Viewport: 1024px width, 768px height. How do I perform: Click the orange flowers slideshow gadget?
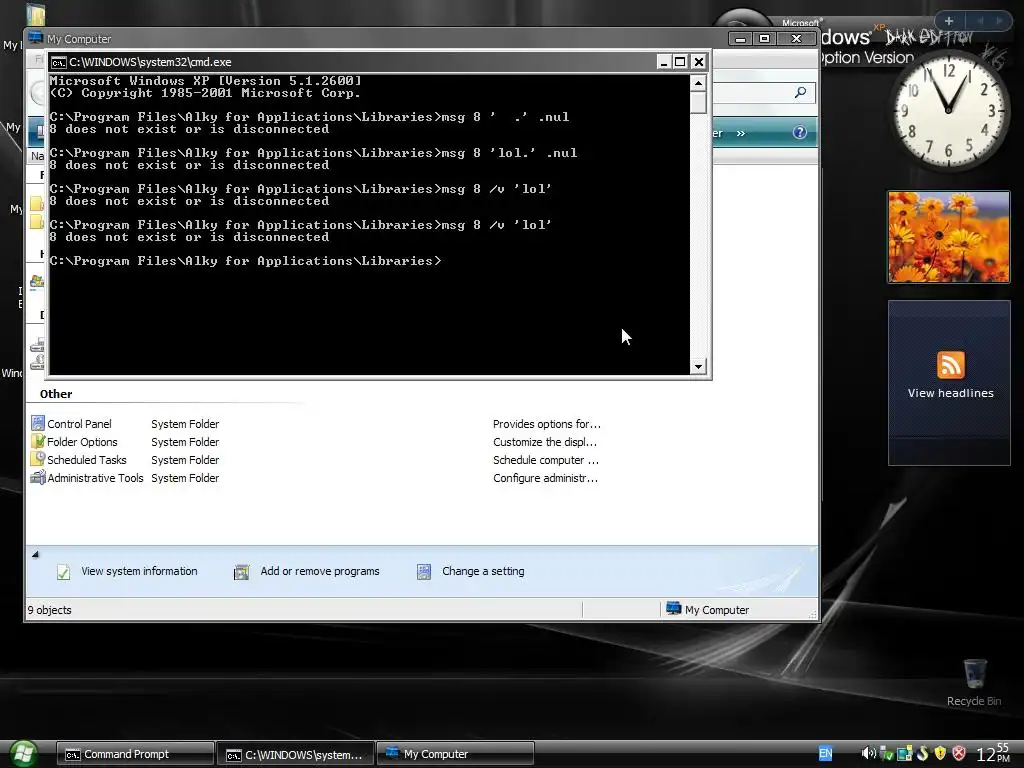(x=948, y=237)
